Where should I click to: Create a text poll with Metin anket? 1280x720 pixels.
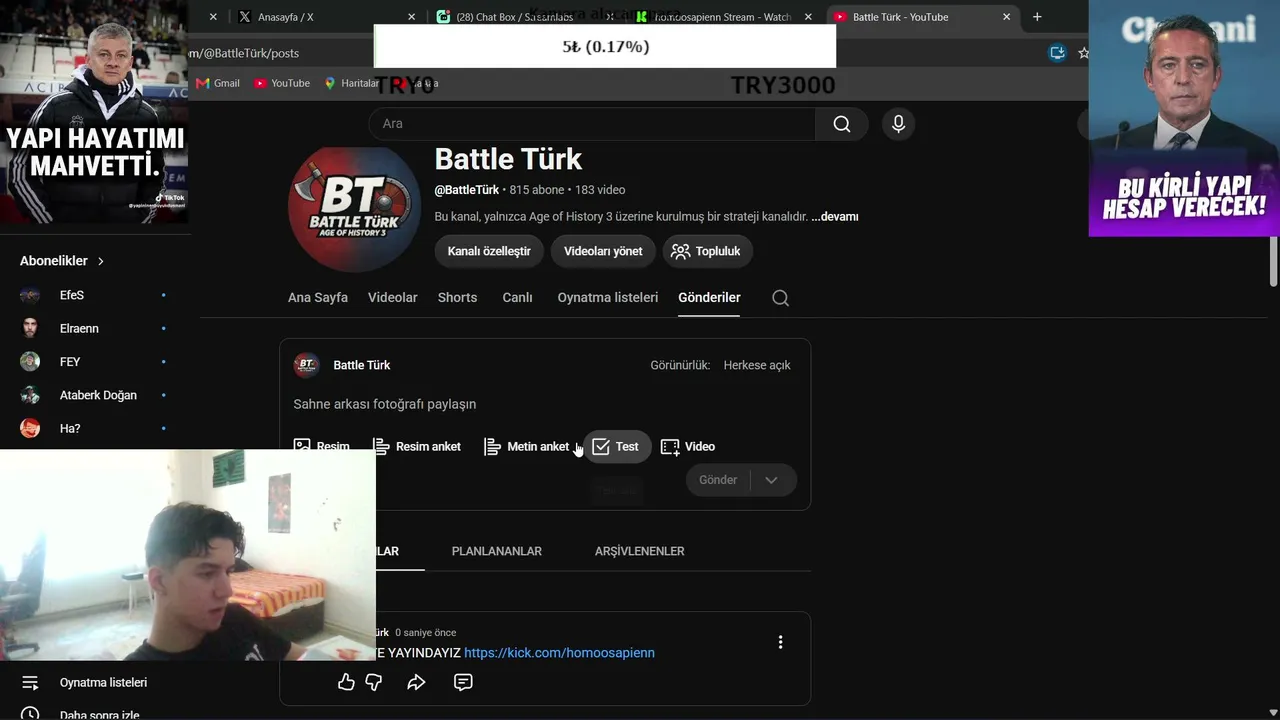(526, 447)
